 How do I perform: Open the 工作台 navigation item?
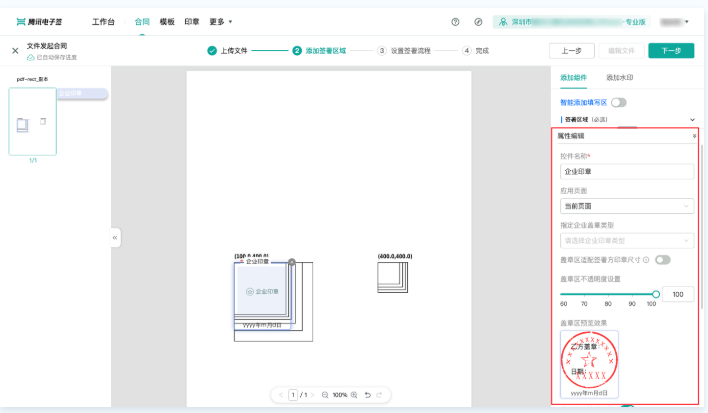103,22
